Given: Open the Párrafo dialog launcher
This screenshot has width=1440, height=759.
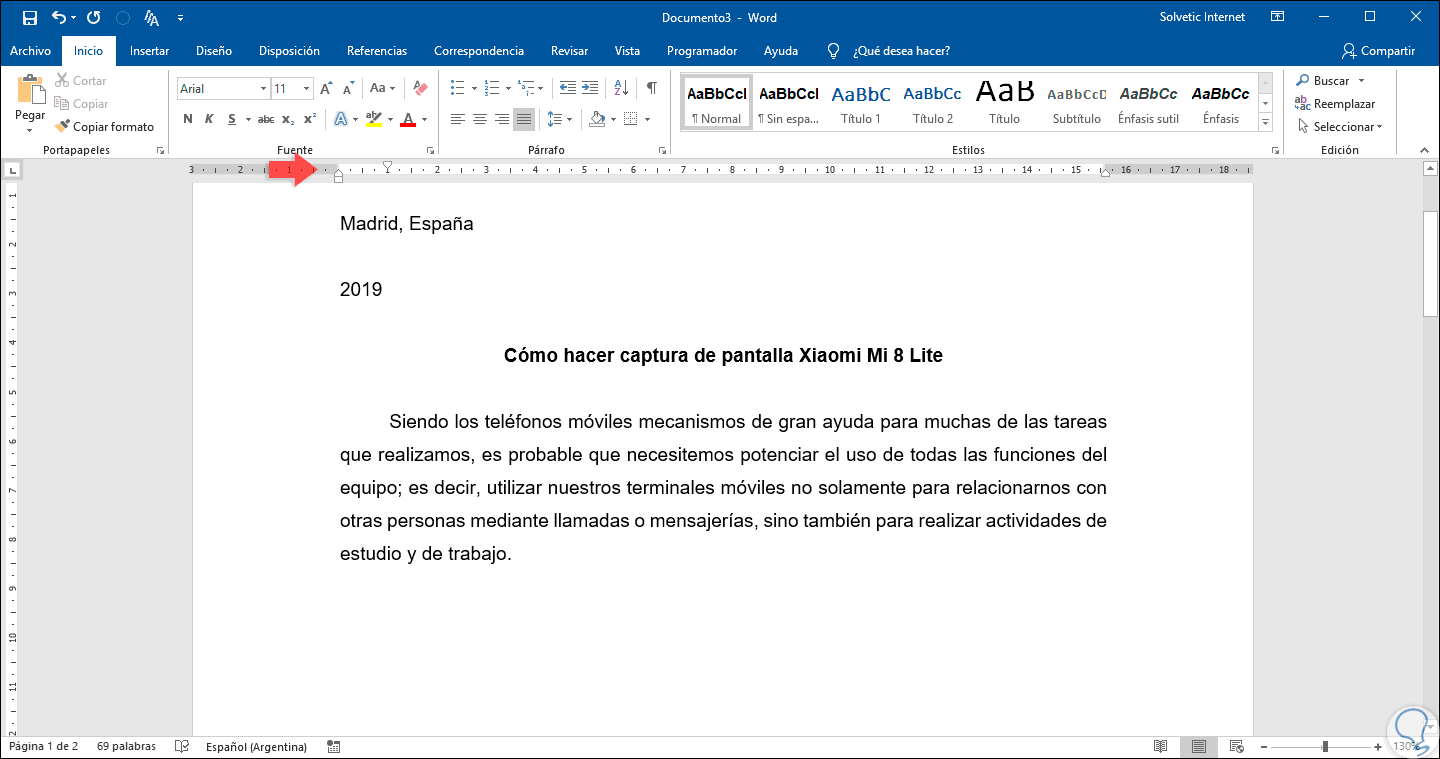Looking at the screenshot, I should pyautogui.click(x=662, y=150).
